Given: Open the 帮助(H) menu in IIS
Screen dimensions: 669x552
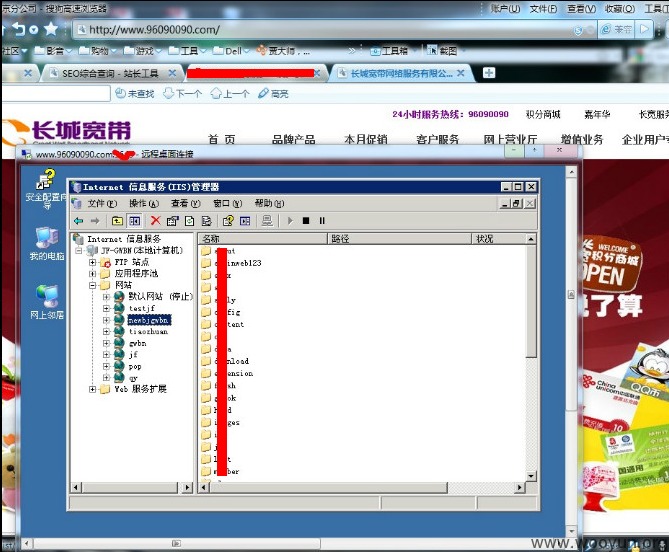Looking at the screenshot, I should coord(269,203).
